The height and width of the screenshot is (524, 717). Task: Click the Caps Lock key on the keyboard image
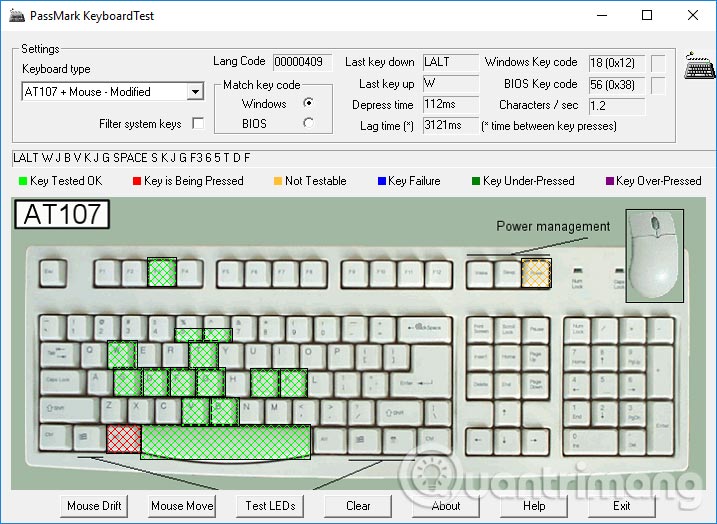click(63, 382)
